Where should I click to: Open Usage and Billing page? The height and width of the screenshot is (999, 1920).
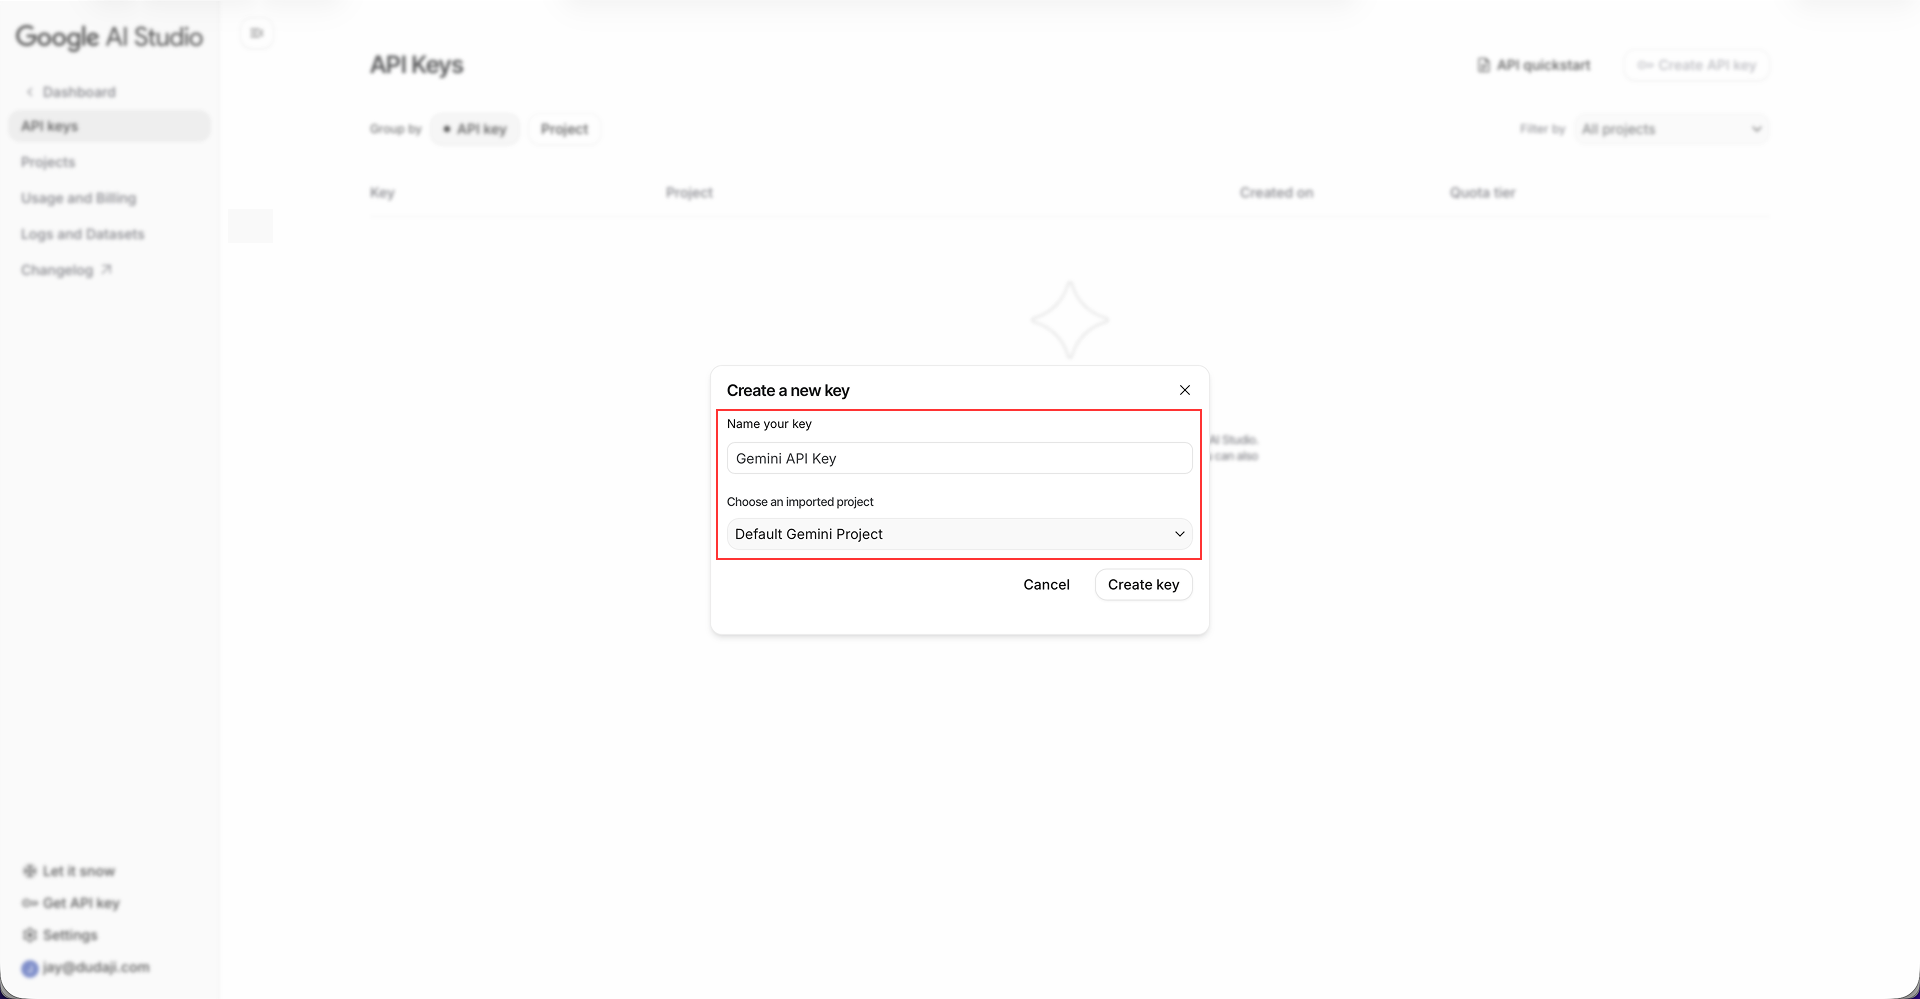(78, 197)
